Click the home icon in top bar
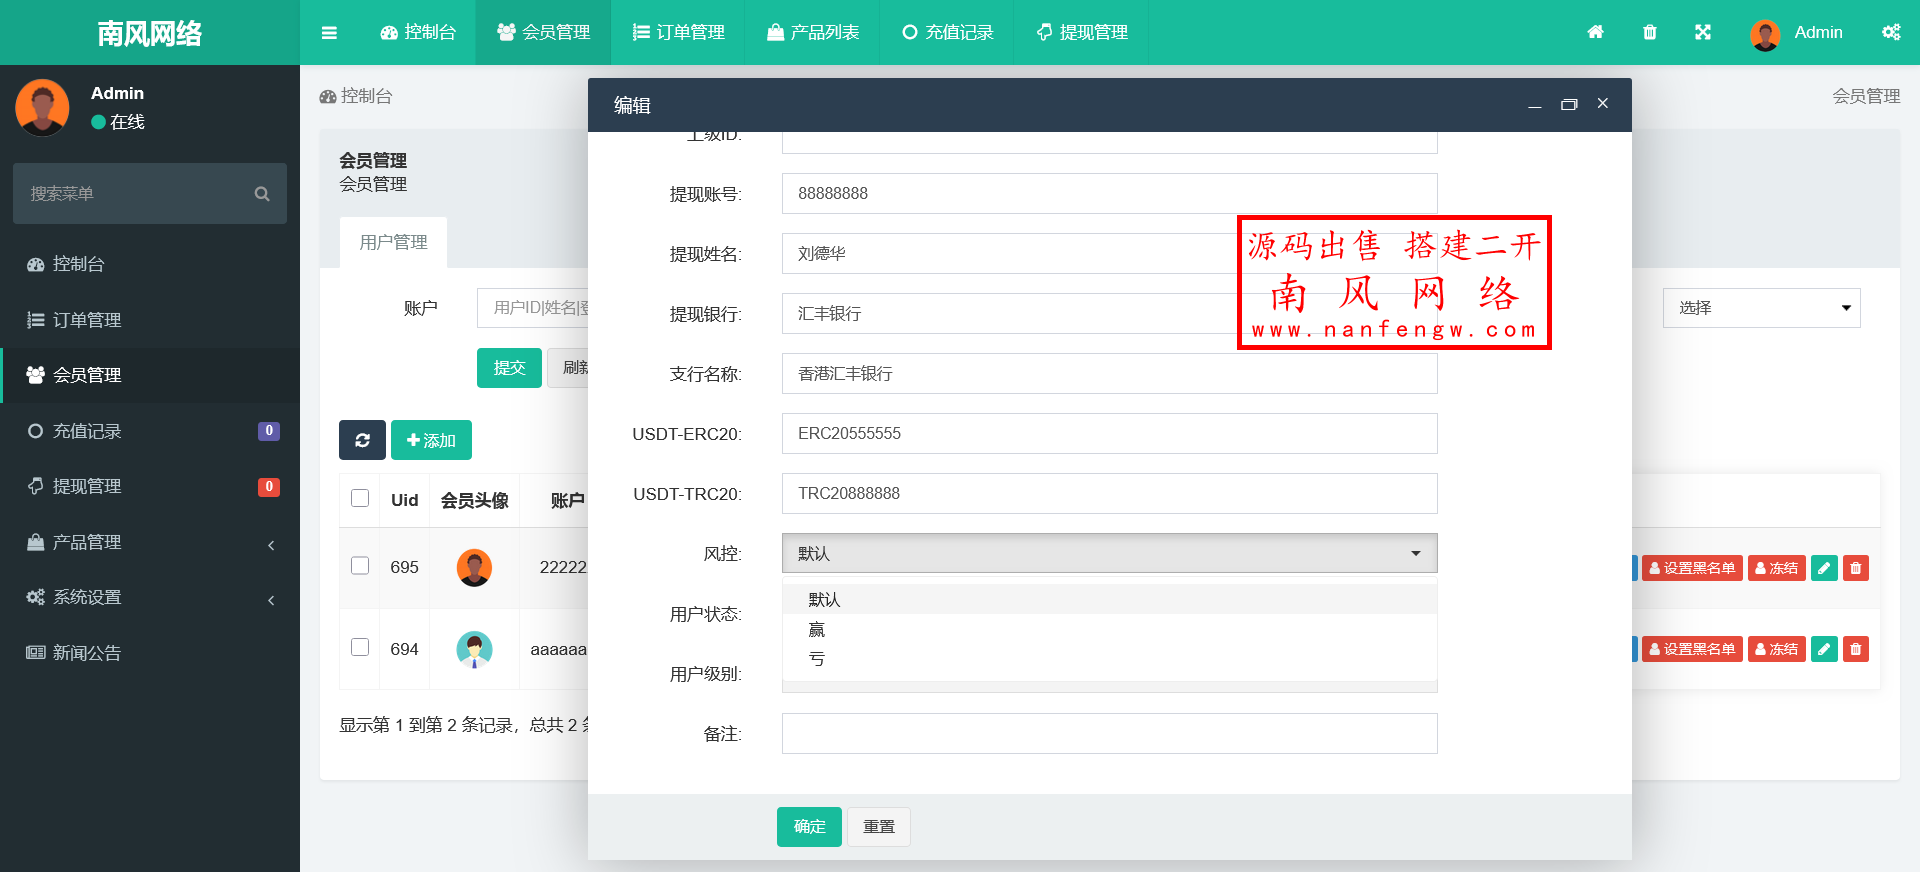 (x=1595, y=32)
